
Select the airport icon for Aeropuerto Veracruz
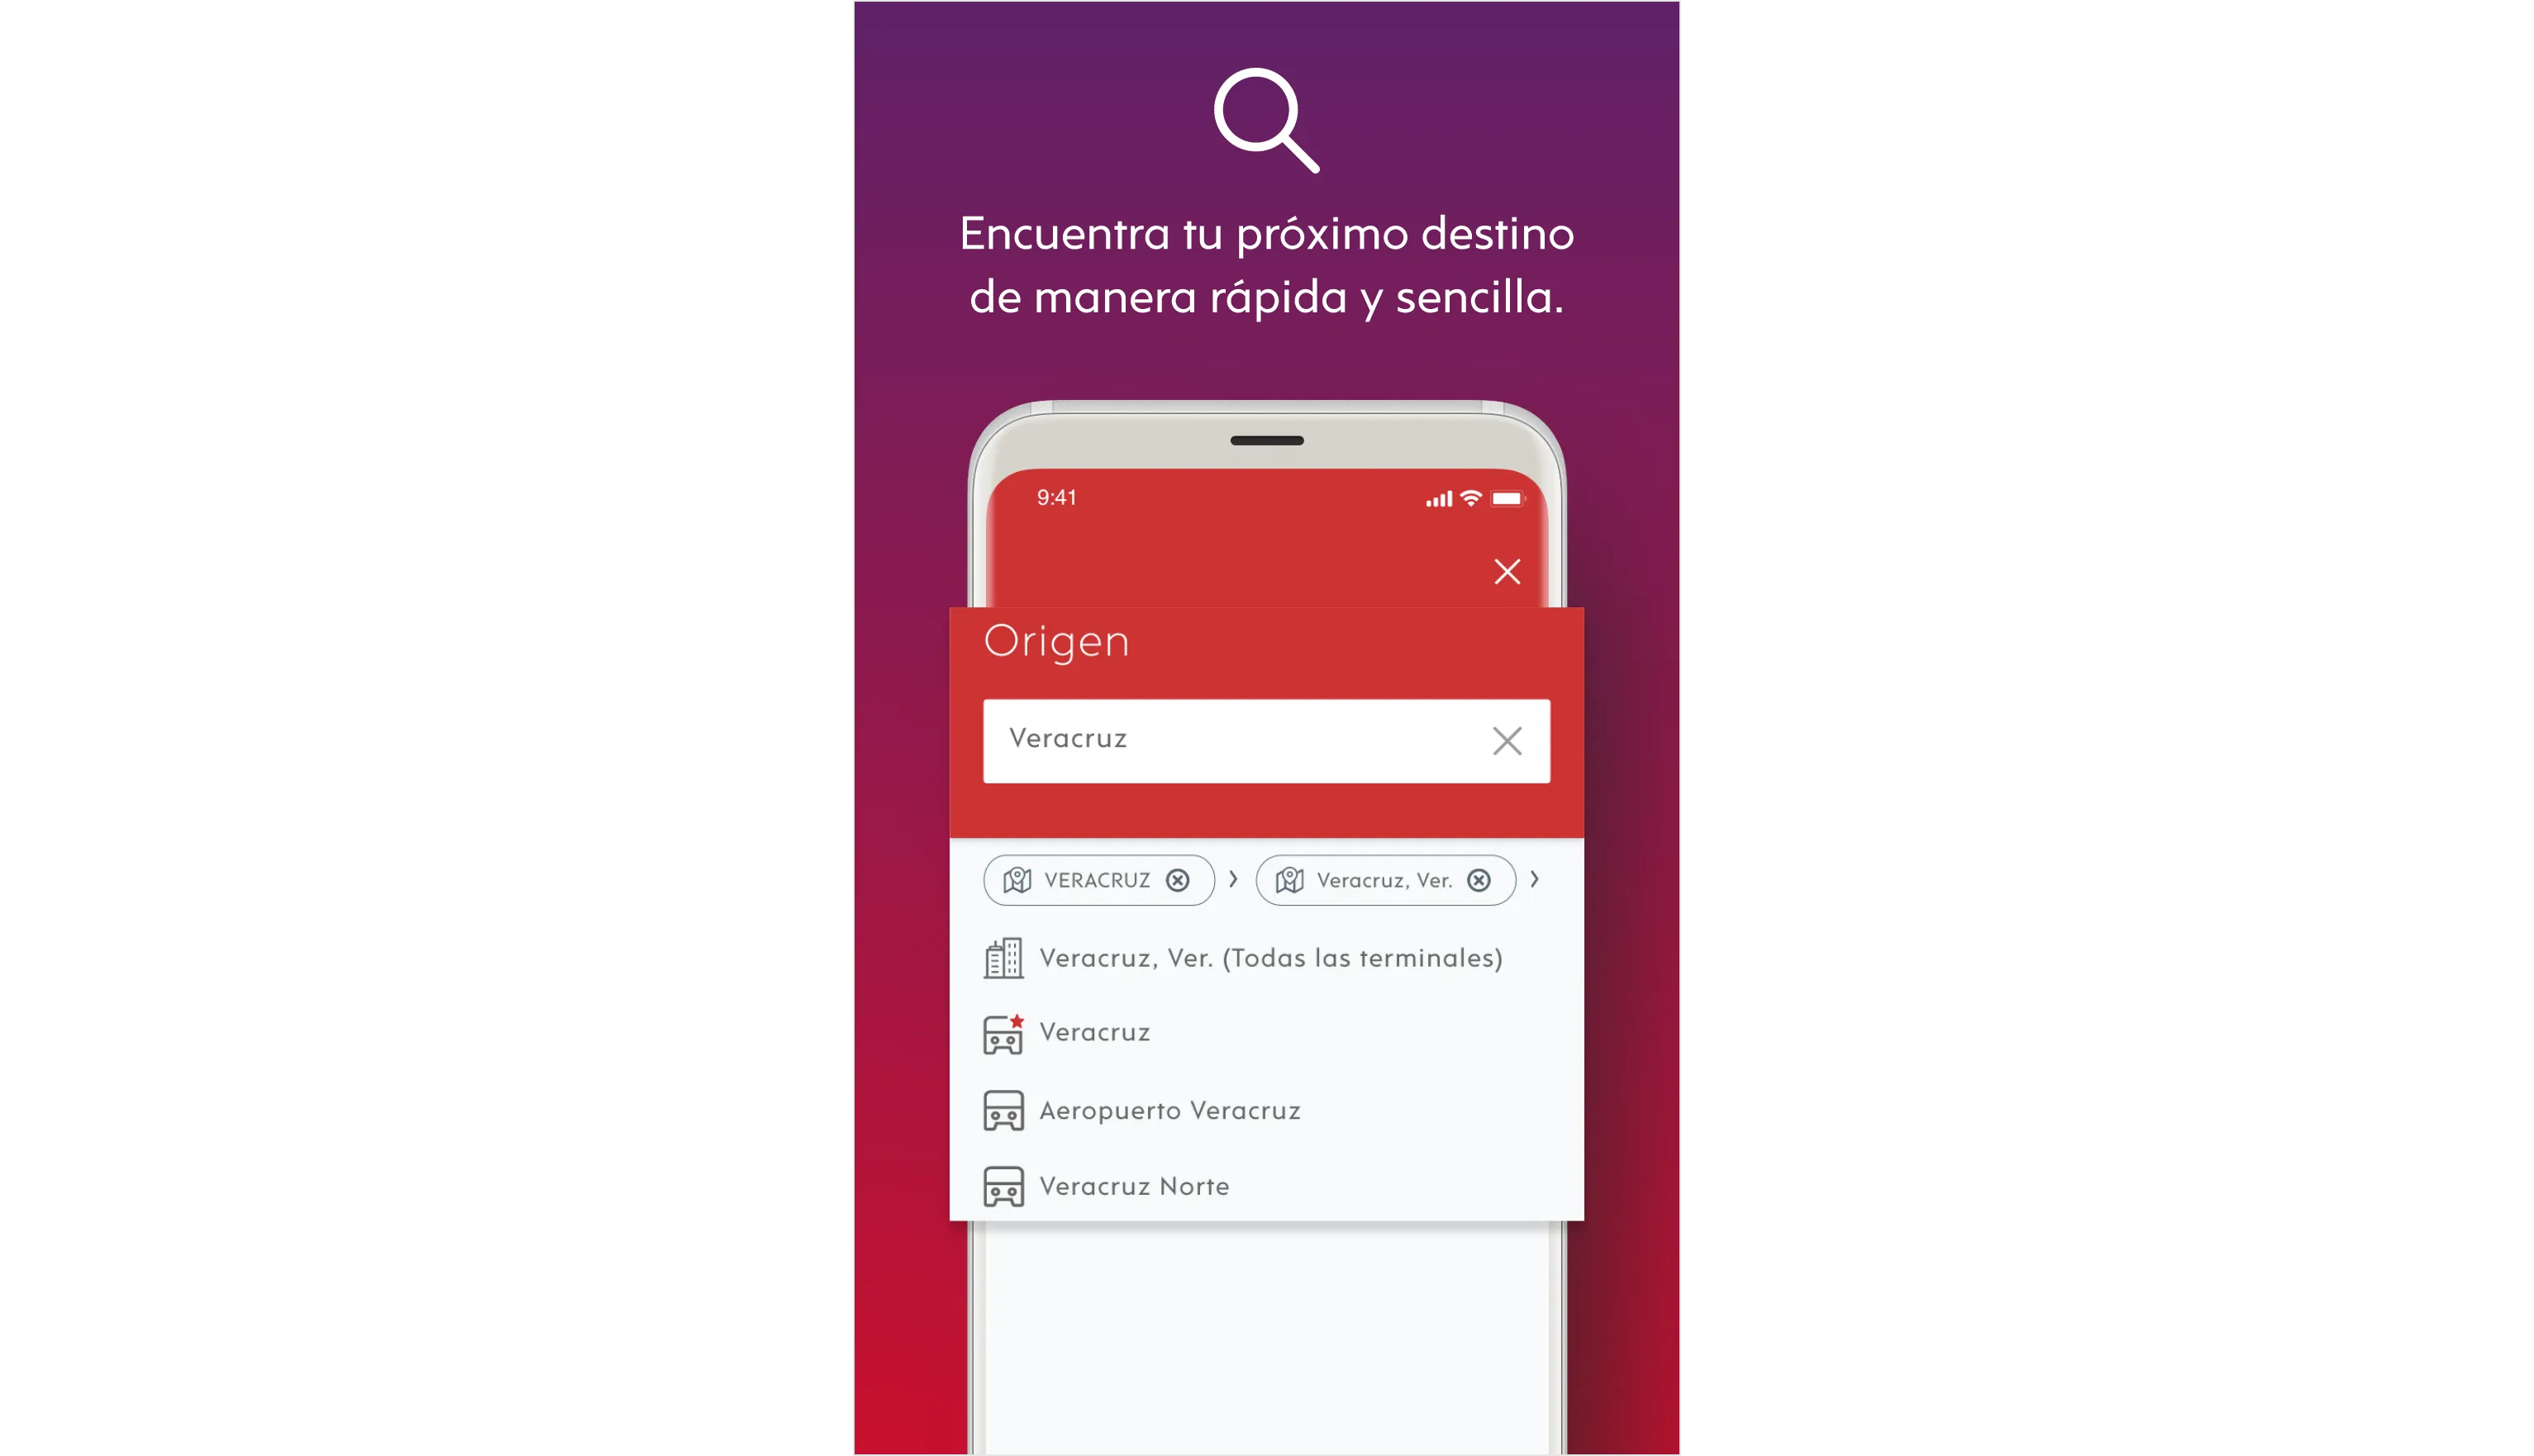[1004, 1108]
